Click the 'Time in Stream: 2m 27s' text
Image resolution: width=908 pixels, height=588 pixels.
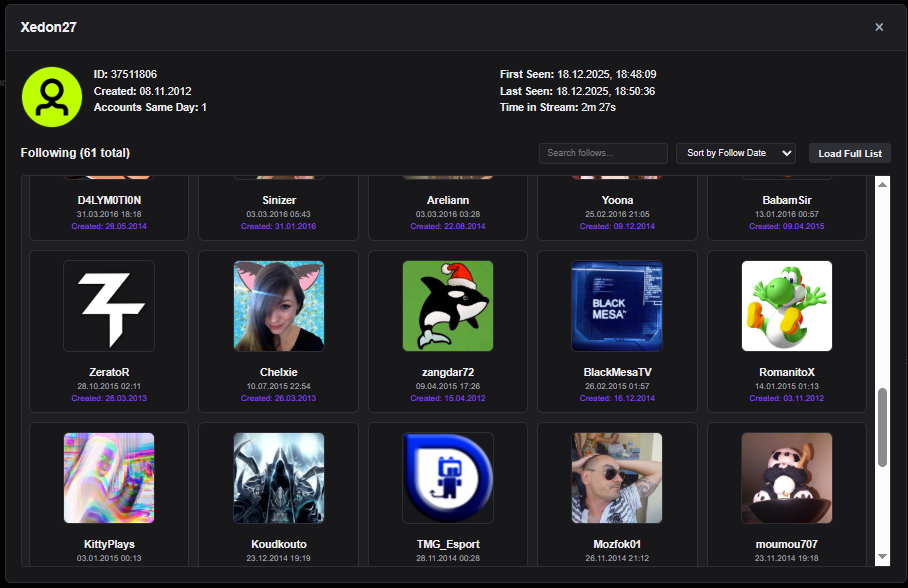coord(558,107)
